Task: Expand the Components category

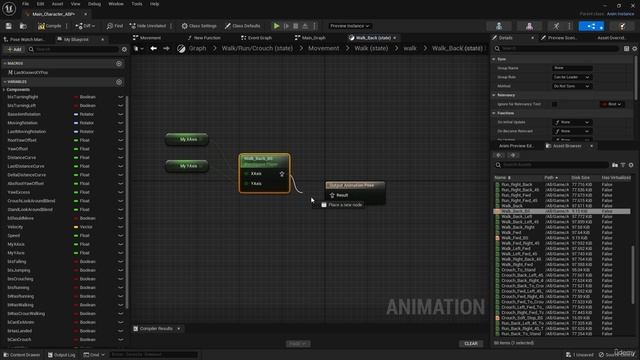Action: pos(4,90)
